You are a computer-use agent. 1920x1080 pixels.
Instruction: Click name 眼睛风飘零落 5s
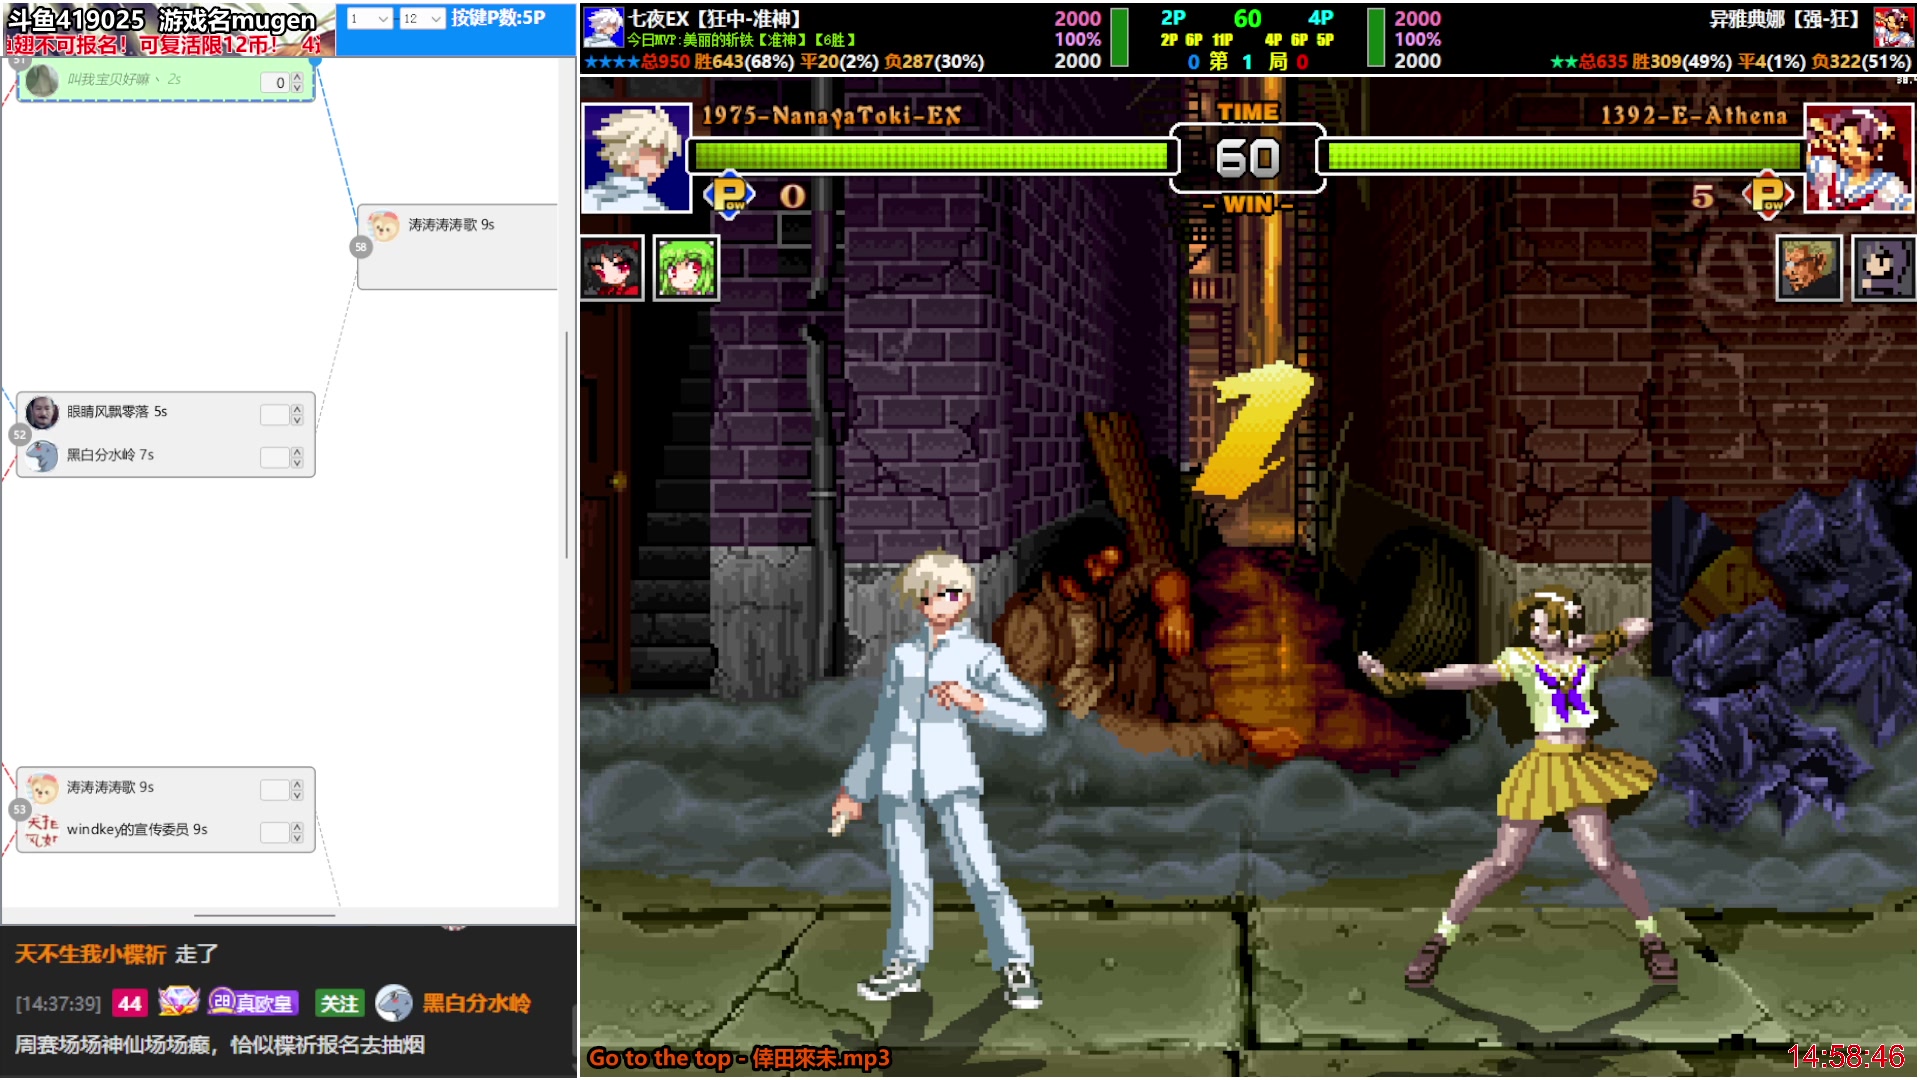117,412
